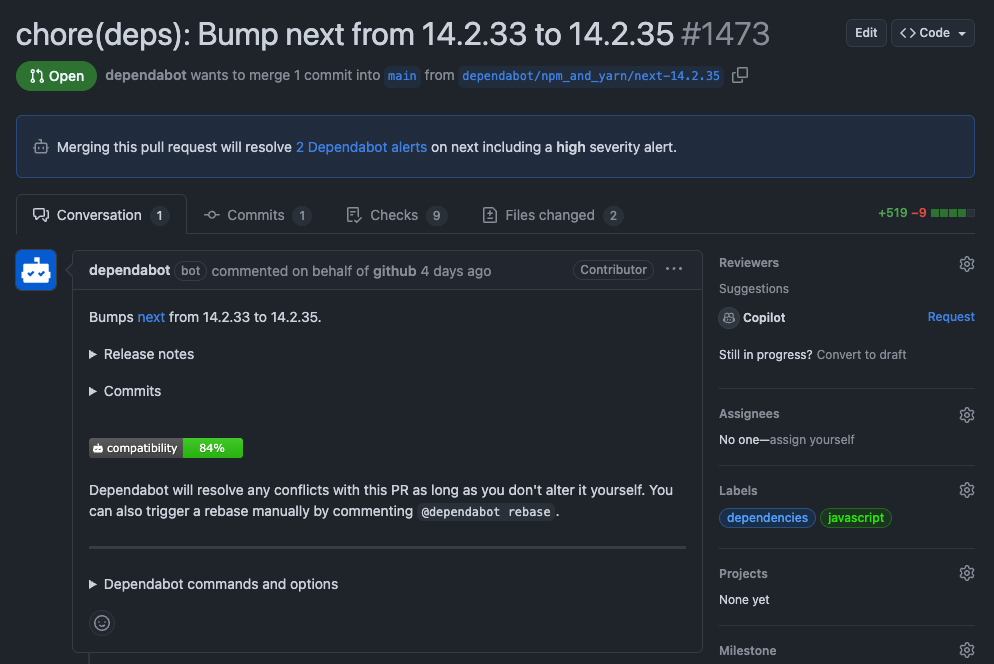The width and height of the screenshot is (994, 664).
Task: Click the diffstat green squares indicator
Action: click(x=952, y=213)
